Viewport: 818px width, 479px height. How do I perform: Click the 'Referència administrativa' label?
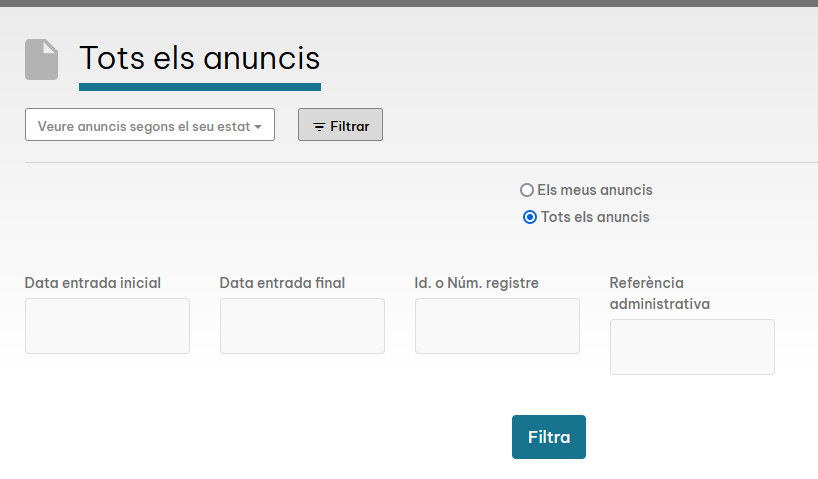click(x=660, y=293)
